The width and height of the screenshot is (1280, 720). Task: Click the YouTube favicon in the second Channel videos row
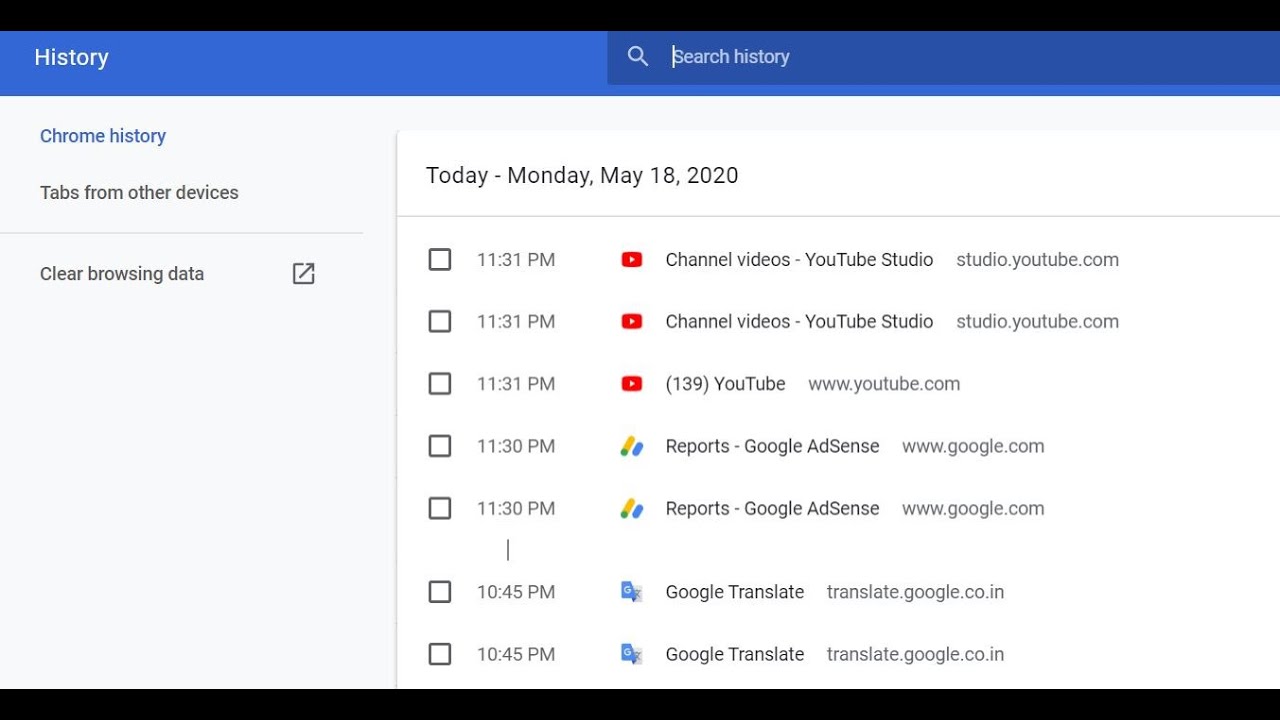pyautogui.click(x=631, y=322)
